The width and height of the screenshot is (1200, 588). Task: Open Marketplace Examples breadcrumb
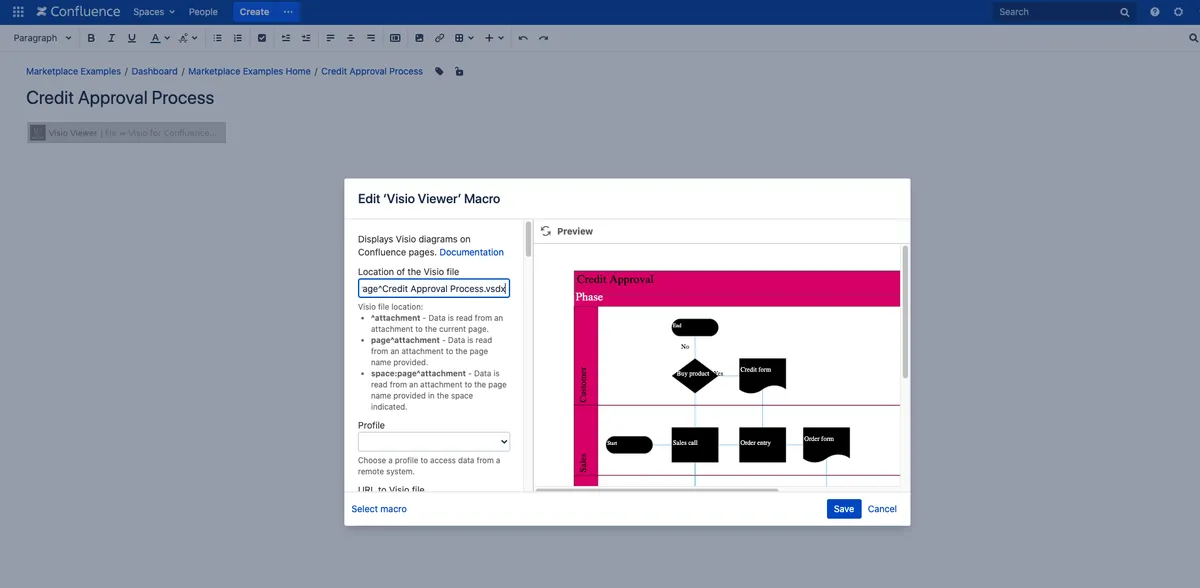pyautogui.click(x=73, y=72)
